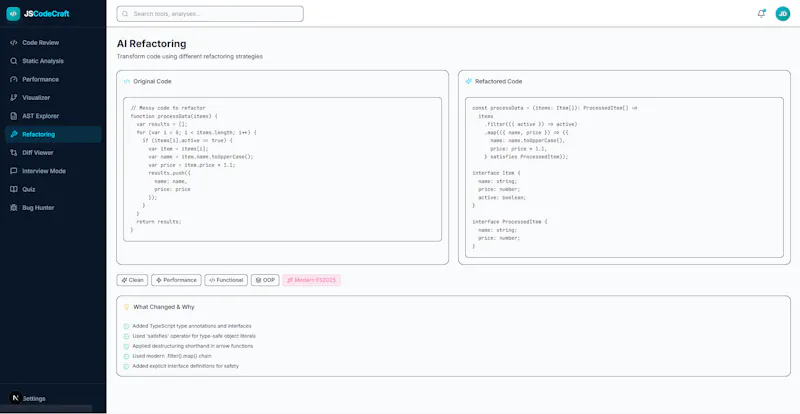This screenshot has width=800, height=414.
Task: Select the Modern ES2025 strategy button
Action: (x=311, y=280)
